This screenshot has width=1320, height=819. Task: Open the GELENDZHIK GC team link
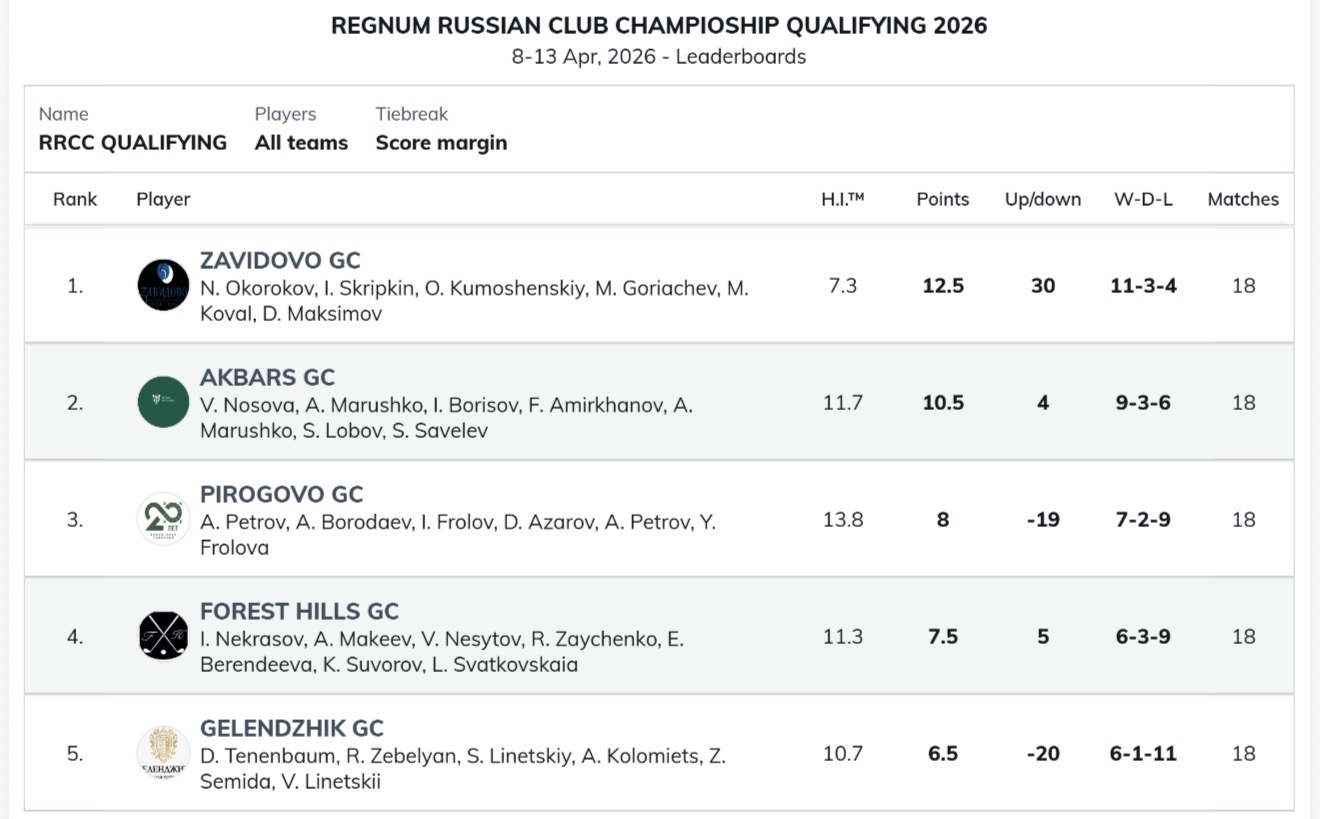pos(292,728)
